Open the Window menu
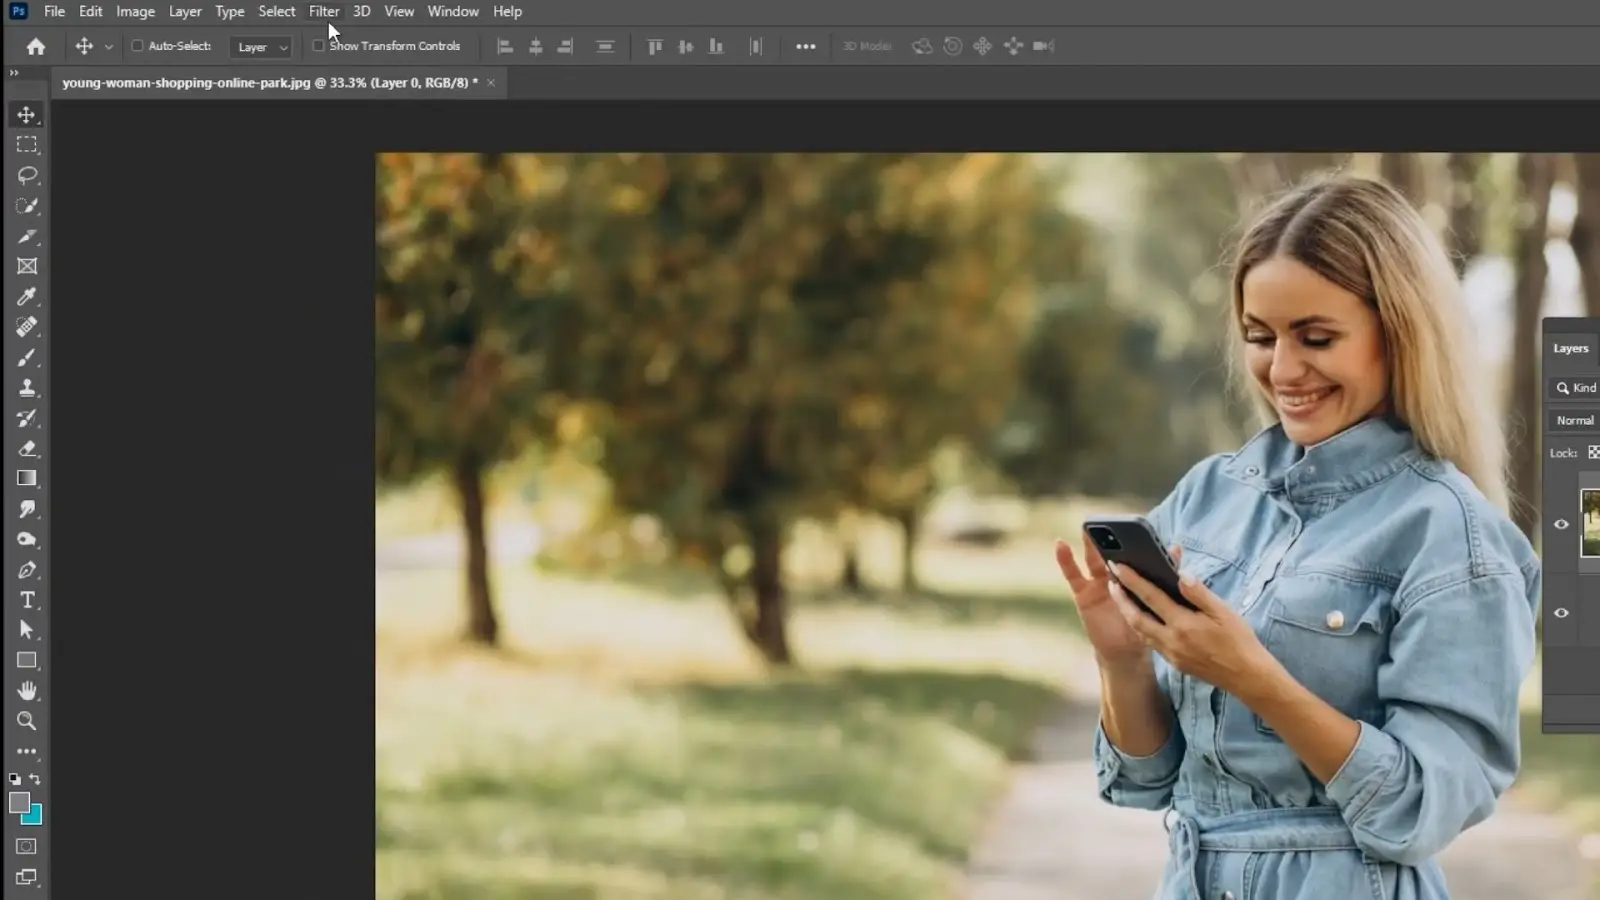Screen dimensions: 1600x900 [x=453, y=12]
